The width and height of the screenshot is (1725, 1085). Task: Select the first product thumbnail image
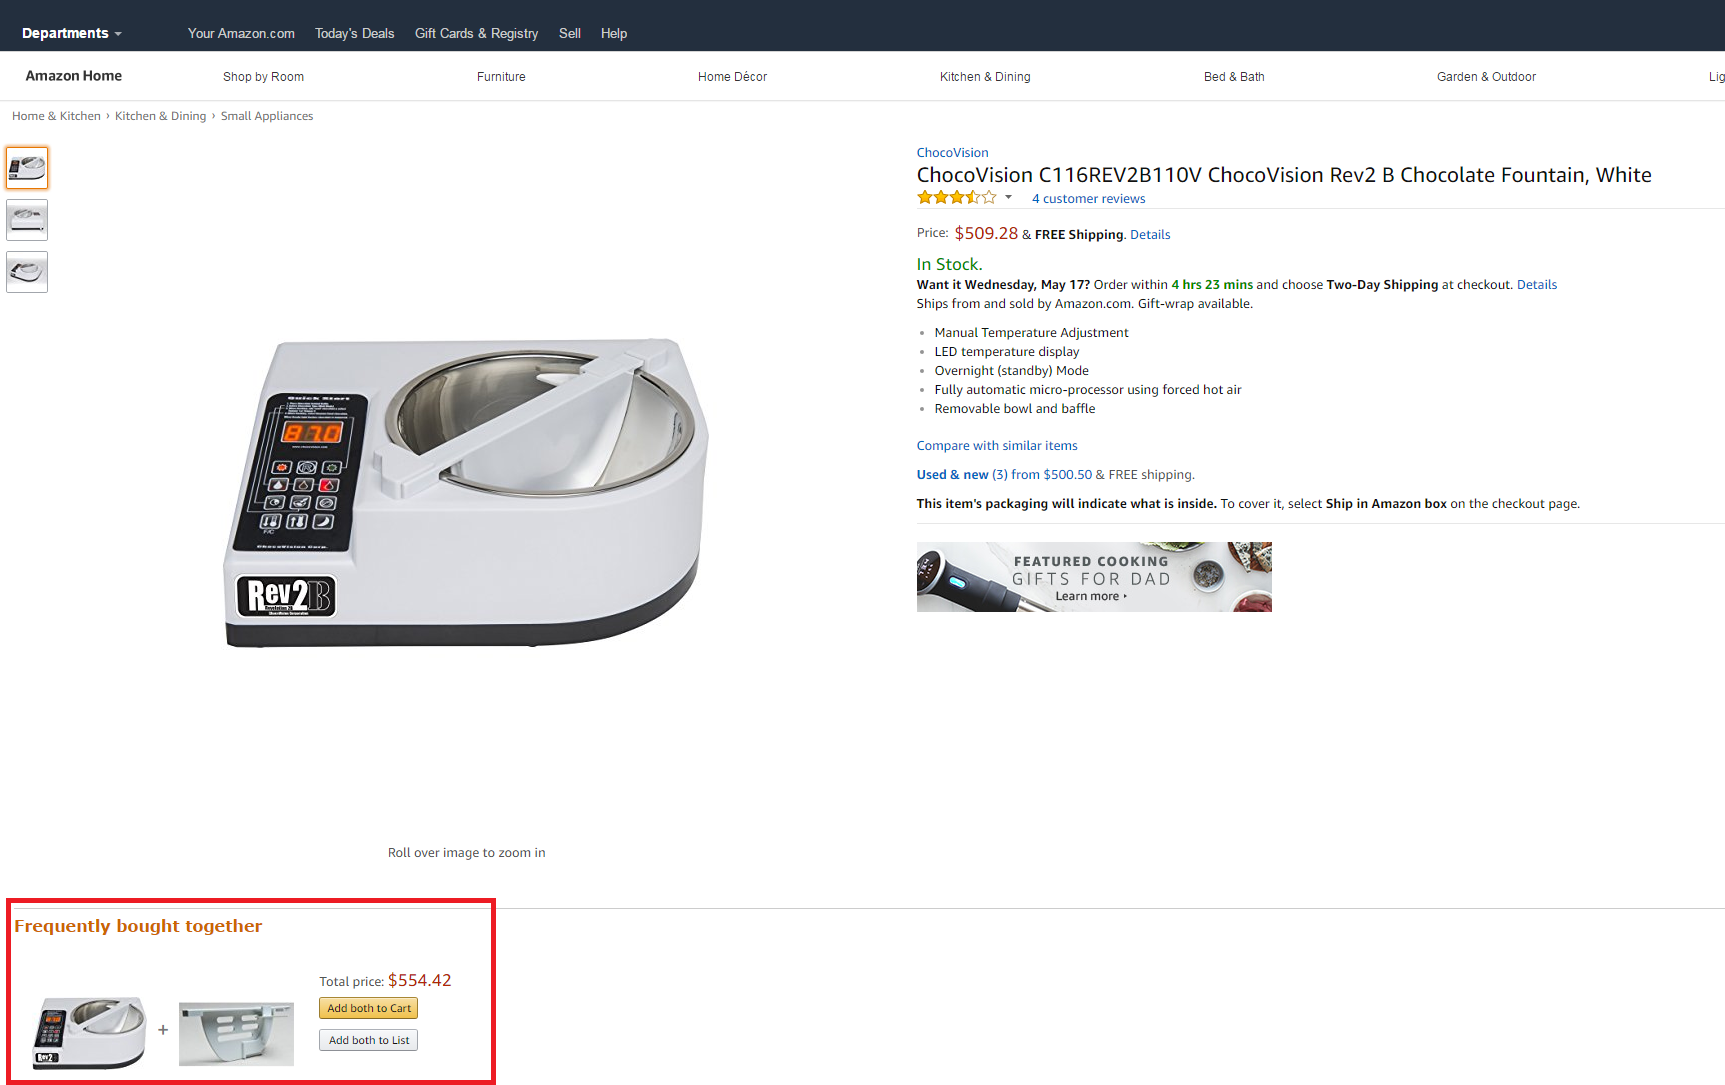[x=27, y=168]
